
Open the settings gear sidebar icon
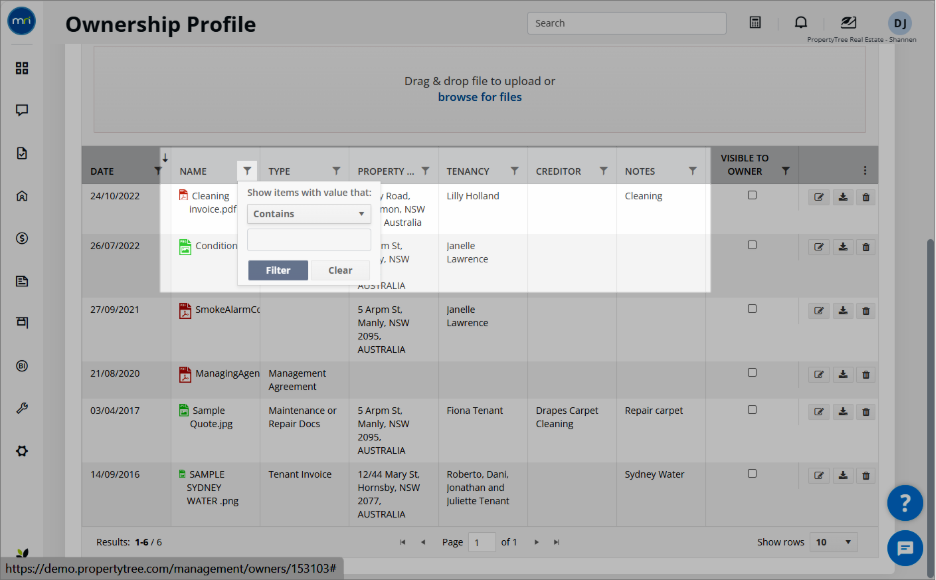tap(22, 451)
